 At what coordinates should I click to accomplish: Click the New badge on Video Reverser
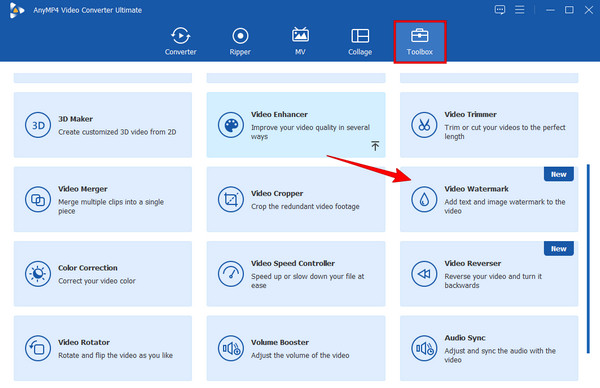click(559, 249)
